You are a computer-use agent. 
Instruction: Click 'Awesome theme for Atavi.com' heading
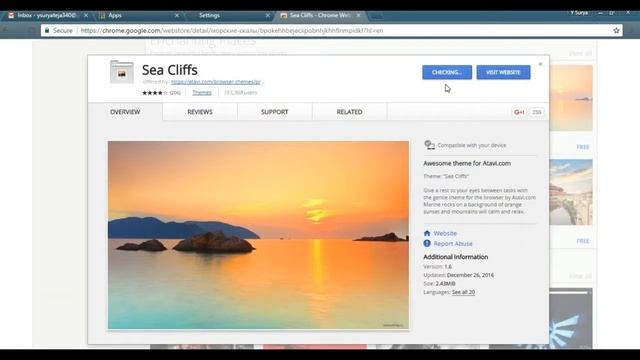click(467, 163)
